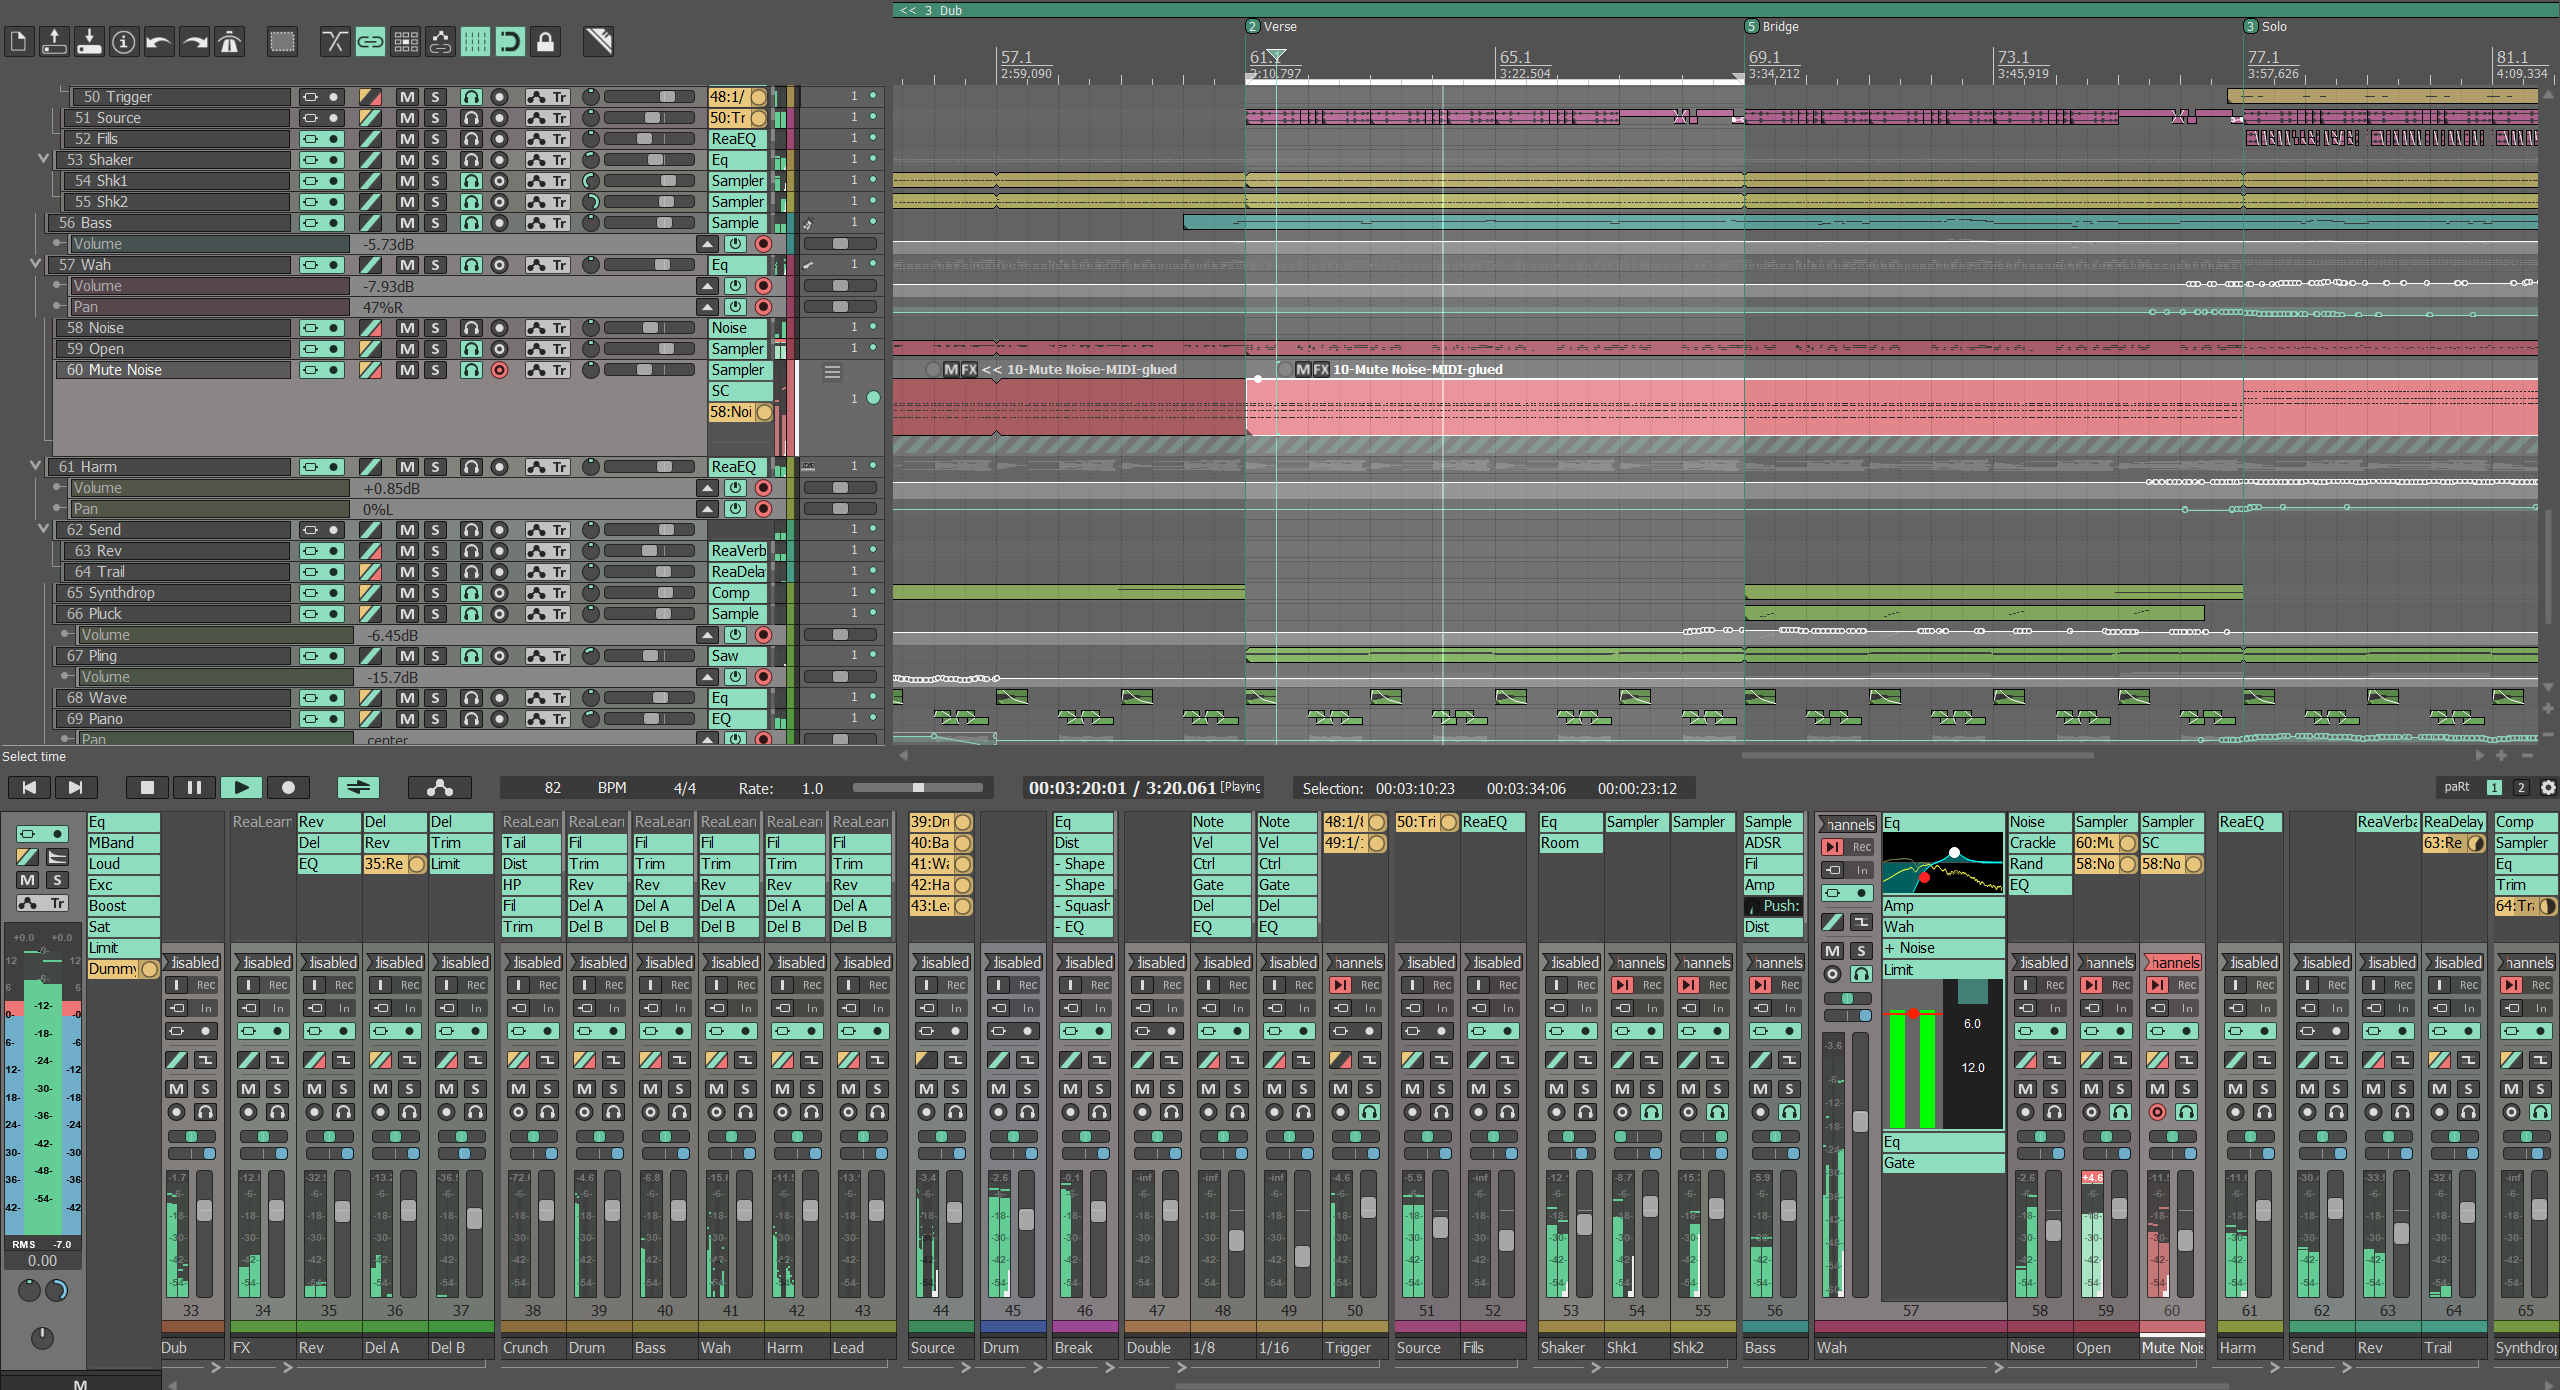Jump to the Bridge region marker
The width and height of the screenshot is (2560, 1390).
point(1772,27)
